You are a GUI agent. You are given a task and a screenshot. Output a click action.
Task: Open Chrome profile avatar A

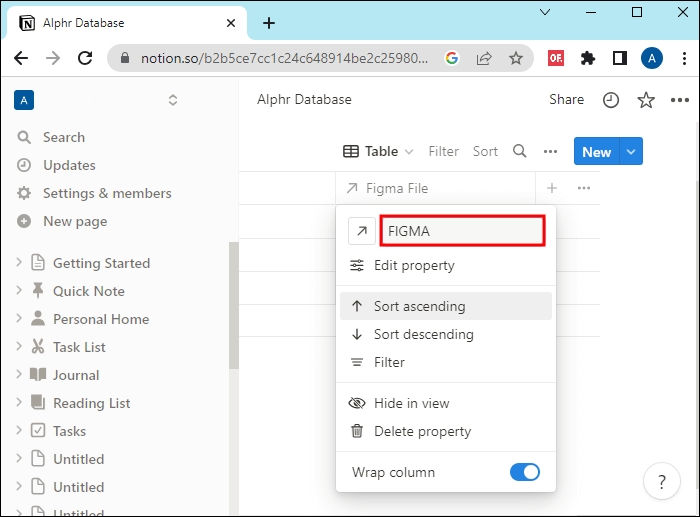pos(652,58)
